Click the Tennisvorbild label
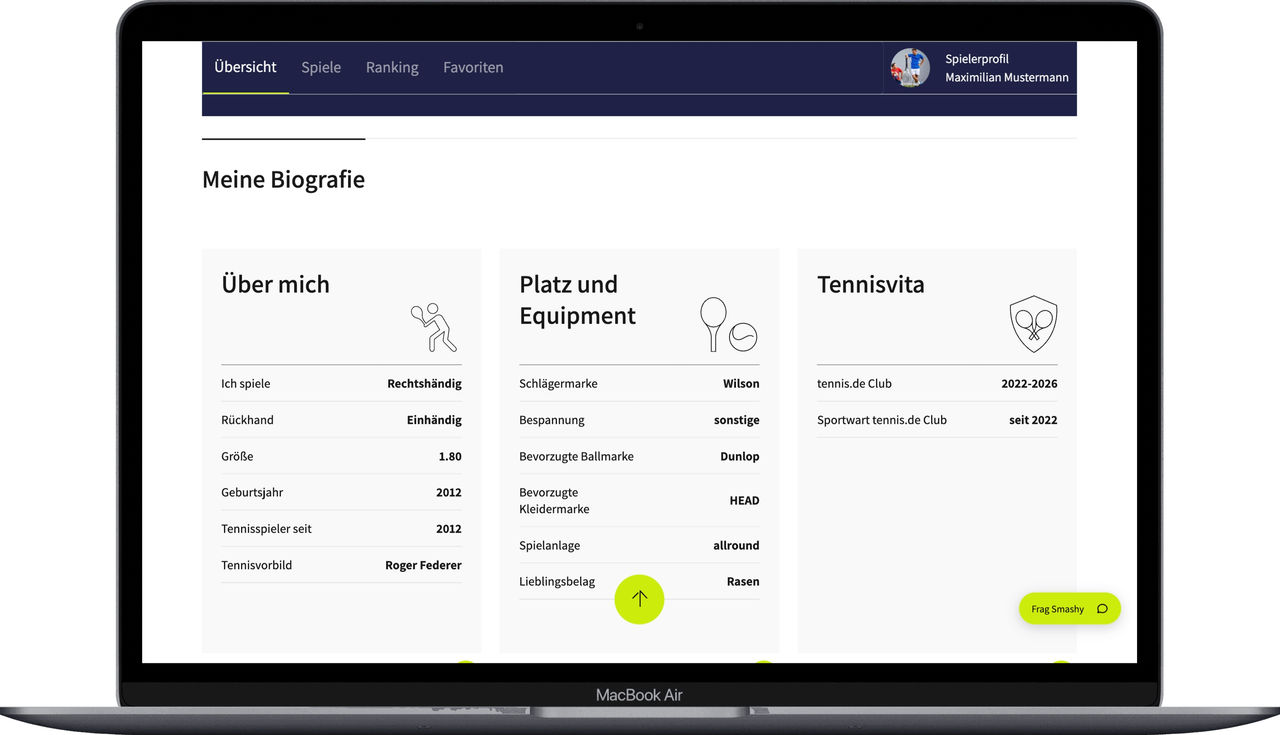This screenshot has width=1280, height=735. [x=256, y=565]
